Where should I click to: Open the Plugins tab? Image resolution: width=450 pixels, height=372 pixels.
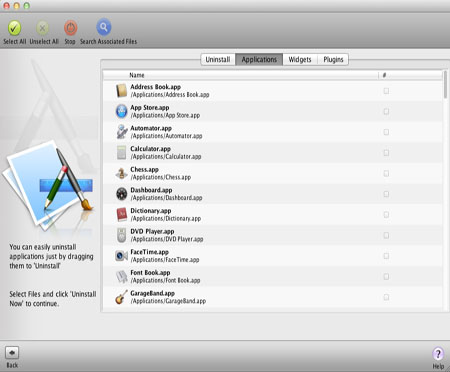coord(333,59)
